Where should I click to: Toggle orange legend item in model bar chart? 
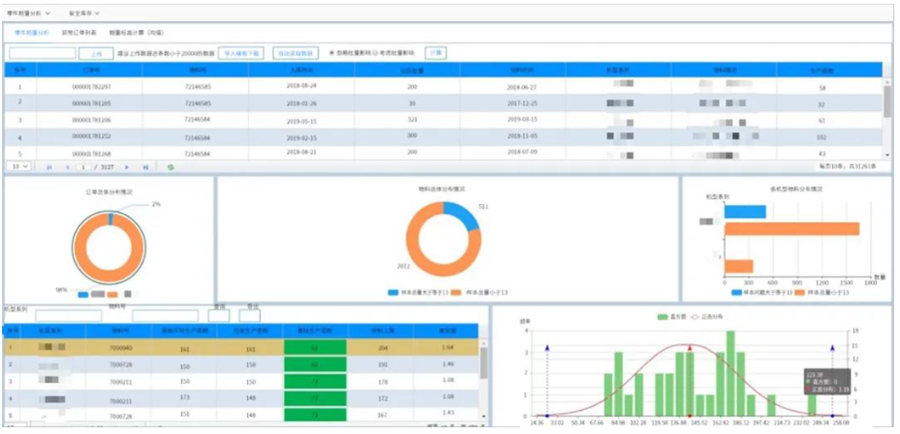pyautogui.click(x=798, y=292)
